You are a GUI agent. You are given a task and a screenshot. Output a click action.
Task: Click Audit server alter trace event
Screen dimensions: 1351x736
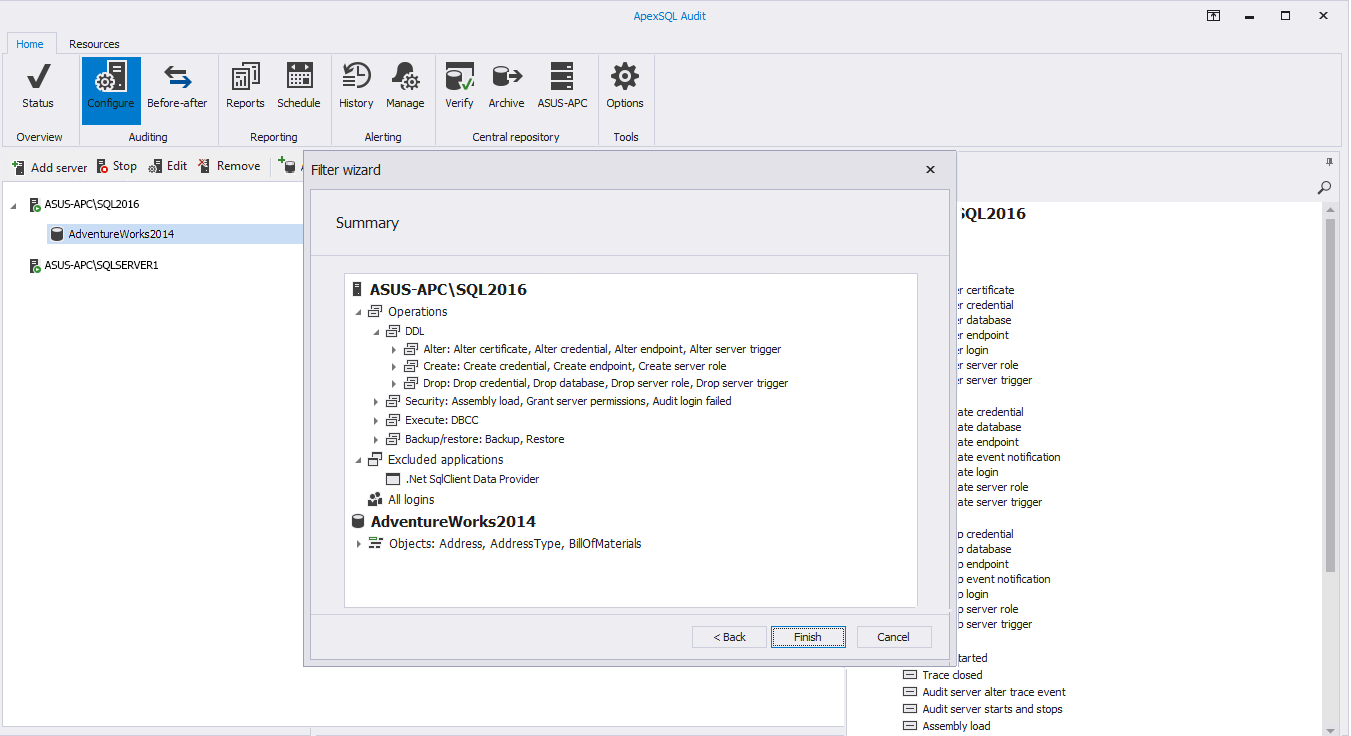[994, 692]
